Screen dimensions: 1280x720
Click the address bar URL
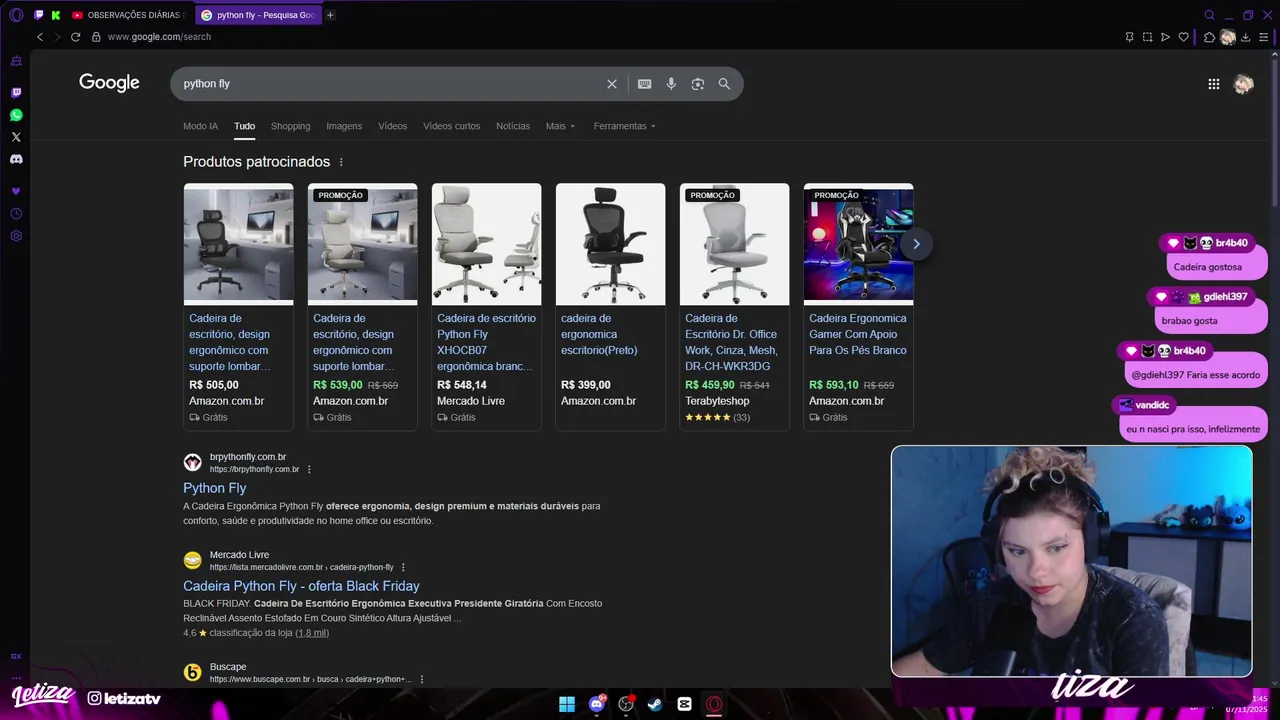click(159, 37)
